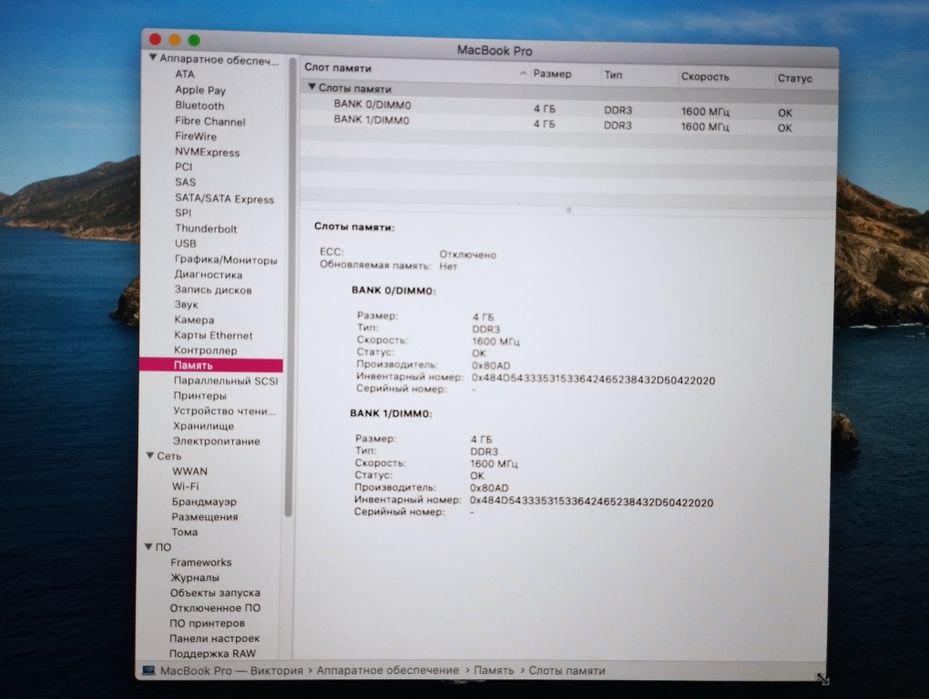Click the BANK 1/DIMM0 Производитель value 0x80AD
The height and width of the screenshot is (699, 929).
point(489,488)
